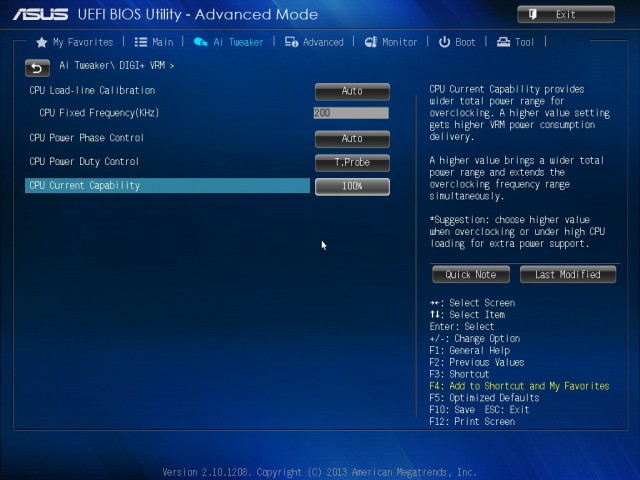Click the 'Enter: Select' hint
Image resolution: width=640 pixels, height=480 pixels.
(x=462, y=327)
